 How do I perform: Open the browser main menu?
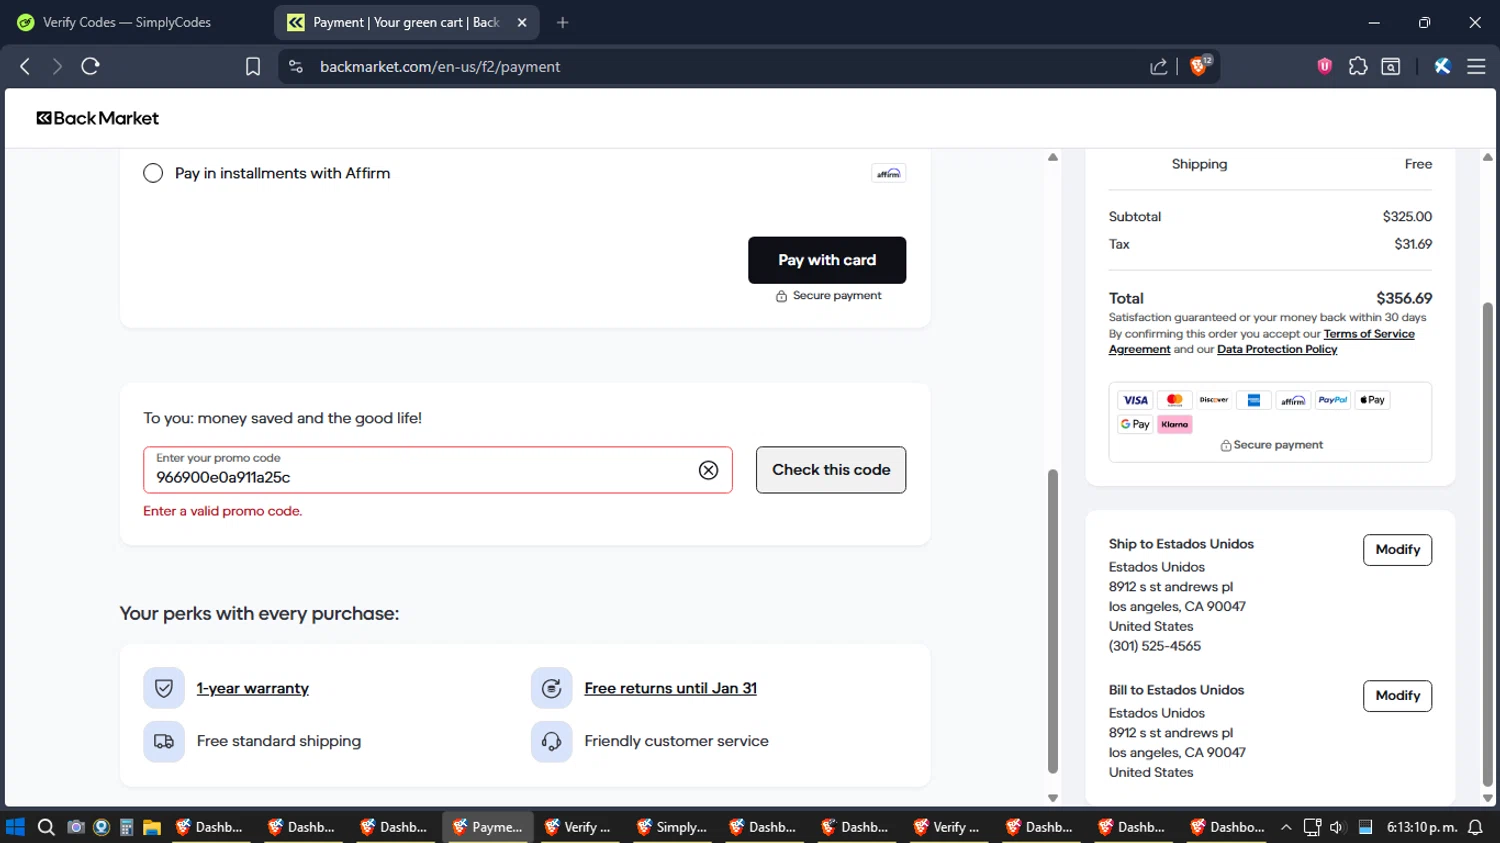point(1476,66)
